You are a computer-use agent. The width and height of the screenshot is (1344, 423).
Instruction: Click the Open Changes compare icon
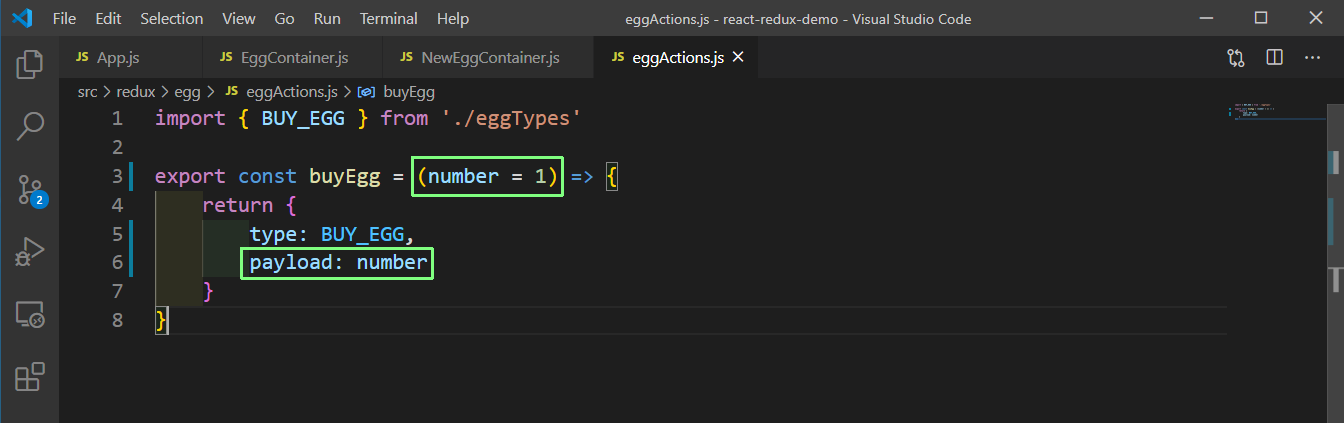tap(1236, 58)
